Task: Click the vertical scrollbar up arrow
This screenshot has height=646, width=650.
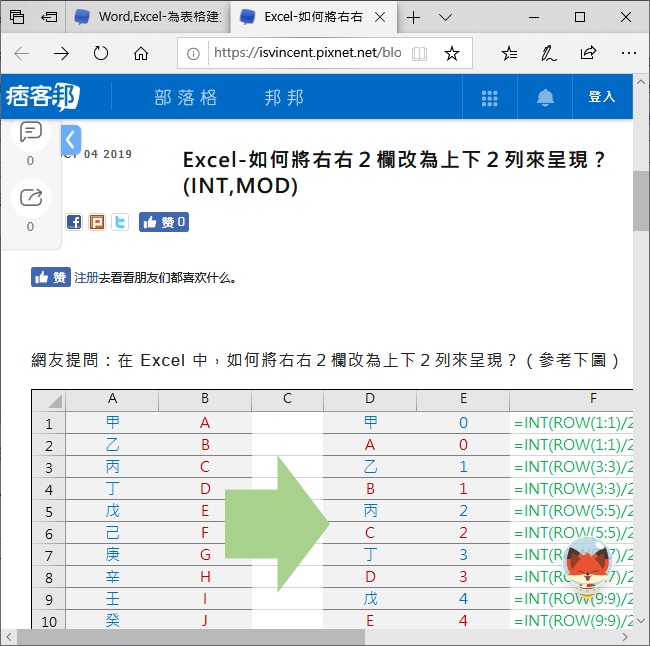Action: click(x=641, y=82)
